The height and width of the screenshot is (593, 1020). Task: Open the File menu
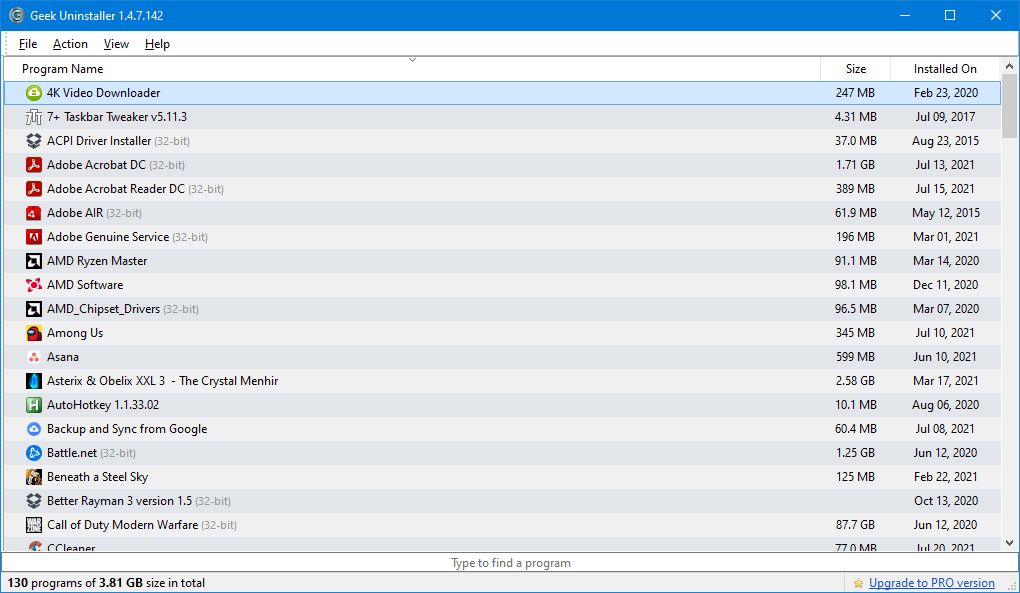[28, 44]
